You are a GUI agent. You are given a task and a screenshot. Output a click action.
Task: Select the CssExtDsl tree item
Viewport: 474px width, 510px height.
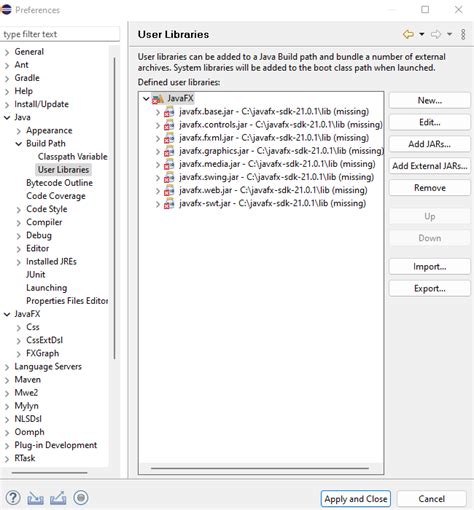pyautogui.click(x=44, y=340)
